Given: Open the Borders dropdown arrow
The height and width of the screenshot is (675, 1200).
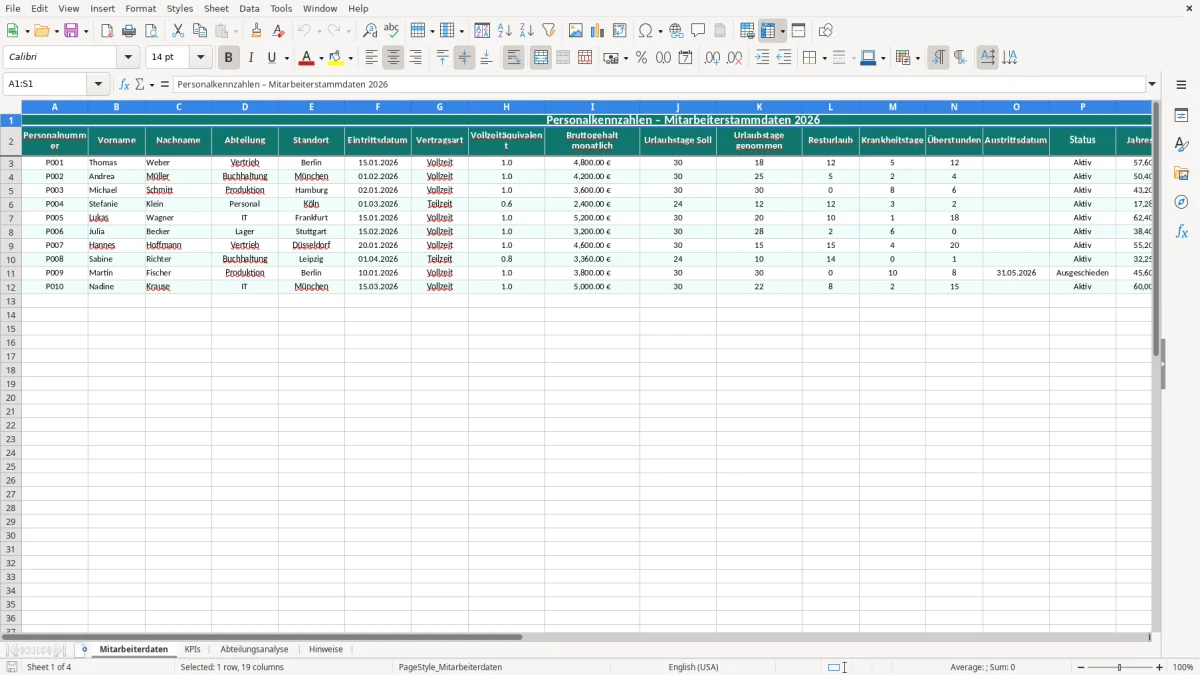Looking at the screenshot, I should [823, 58].
